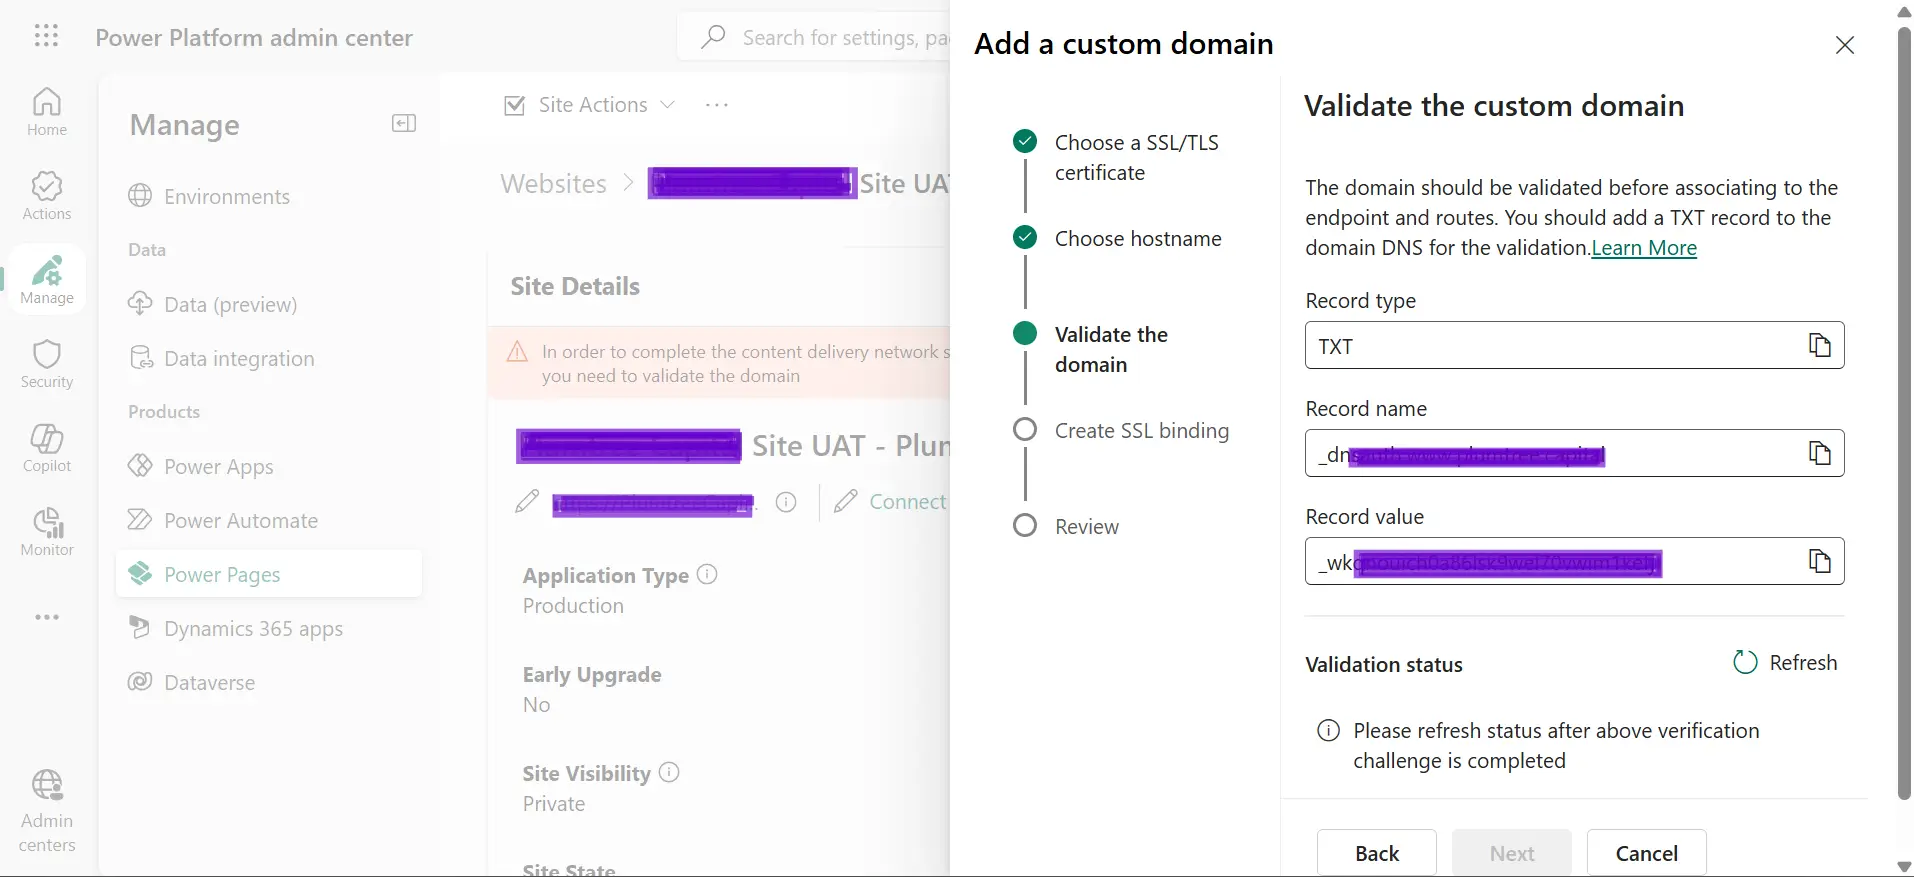The height and width of the screenshot is (877, 1914).
Task: Open the app launcher waffle icon
Action: tap(46, 37)
